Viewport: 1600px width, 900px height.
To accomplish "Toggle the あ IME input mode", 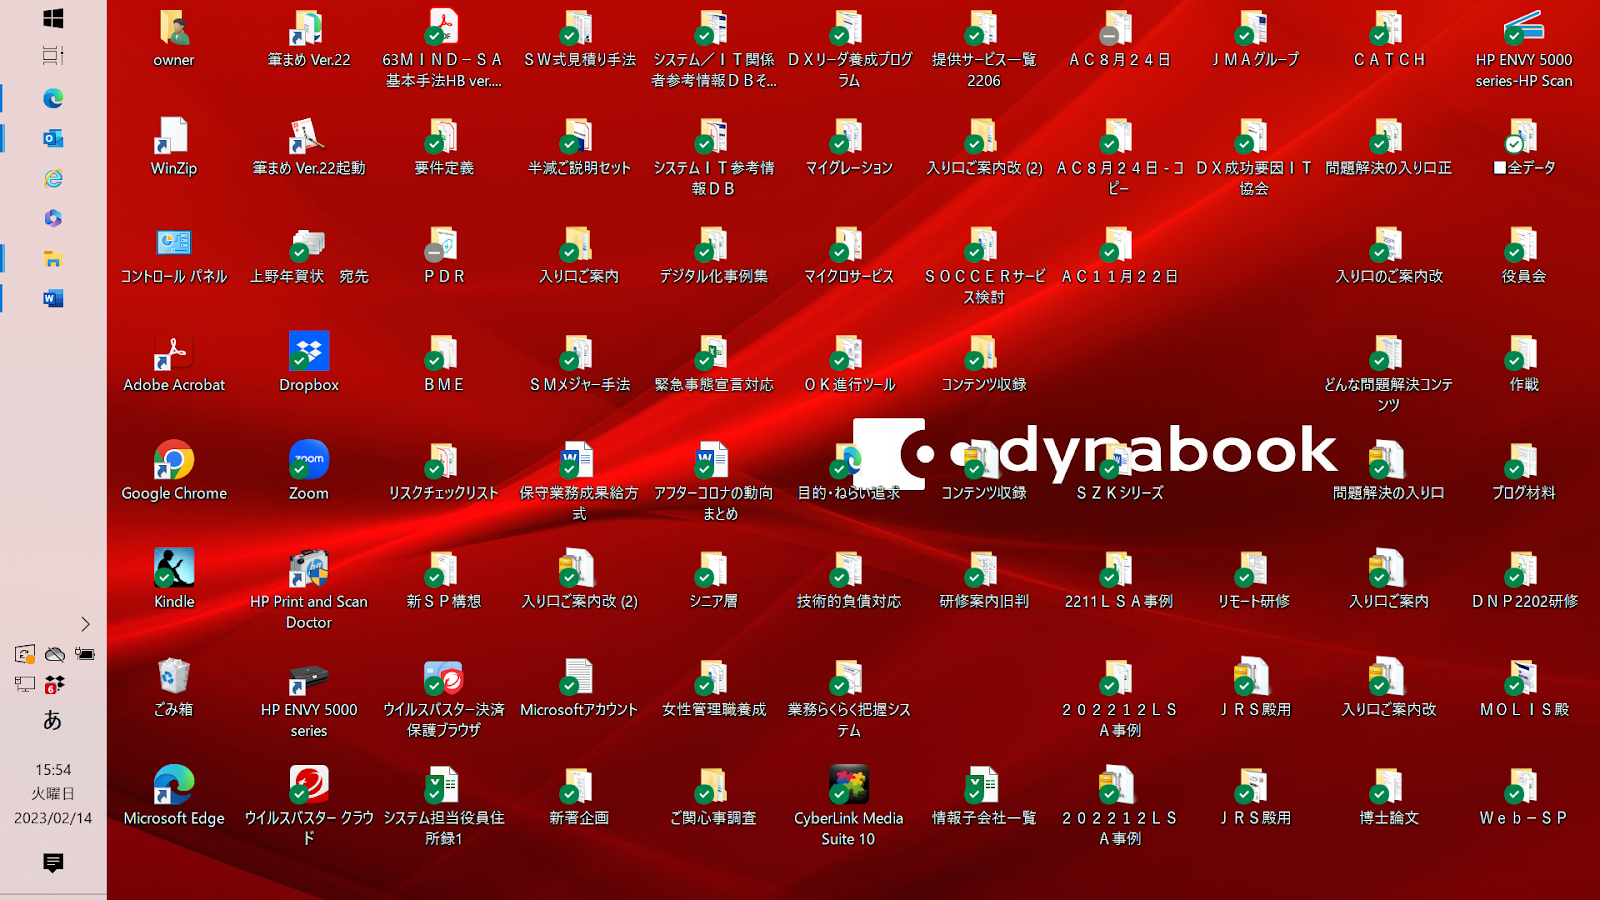I will coord(53,720).
